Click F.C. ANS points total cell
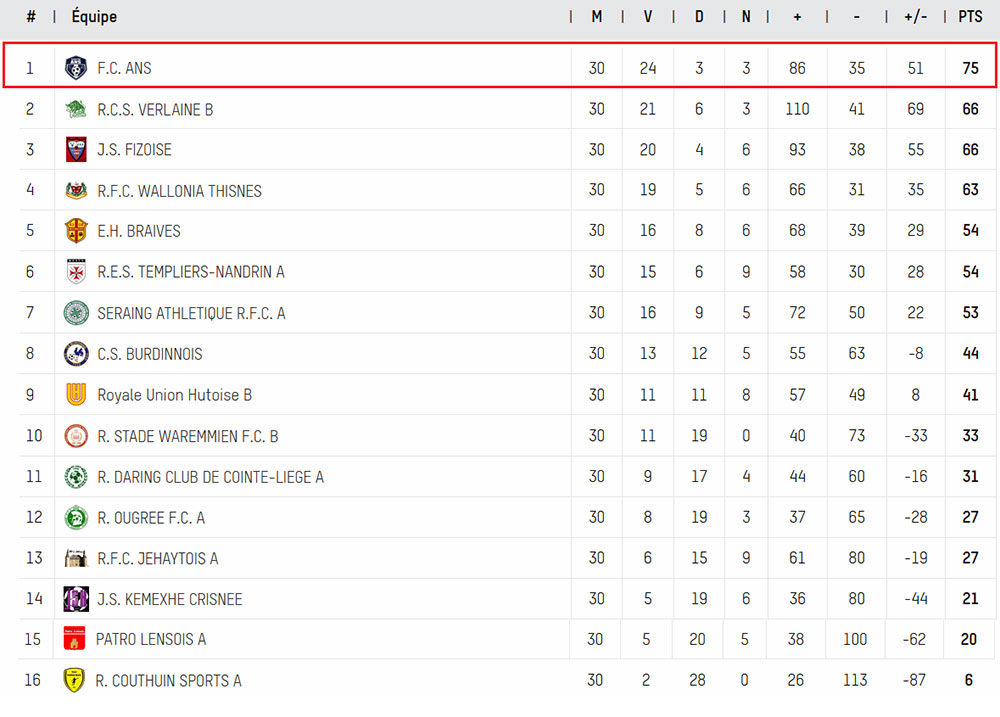Screen dimensions: 1000x717 (970, 68)
